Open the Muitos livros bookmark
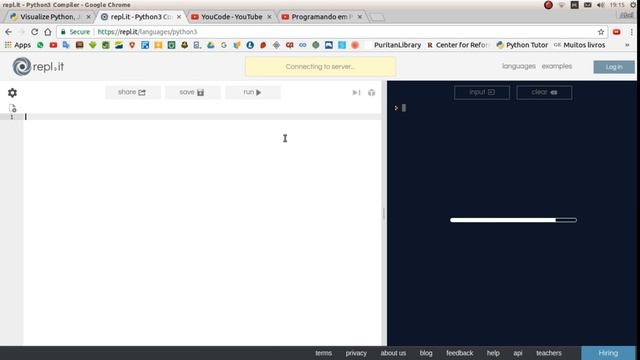Screen dimensions: 640x360 pyautogui.click(x=580, y=45)
